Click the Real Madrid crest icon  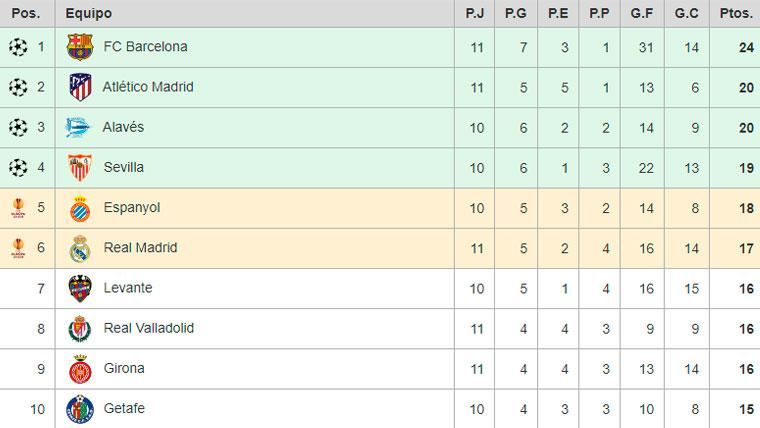click(80, 248)
